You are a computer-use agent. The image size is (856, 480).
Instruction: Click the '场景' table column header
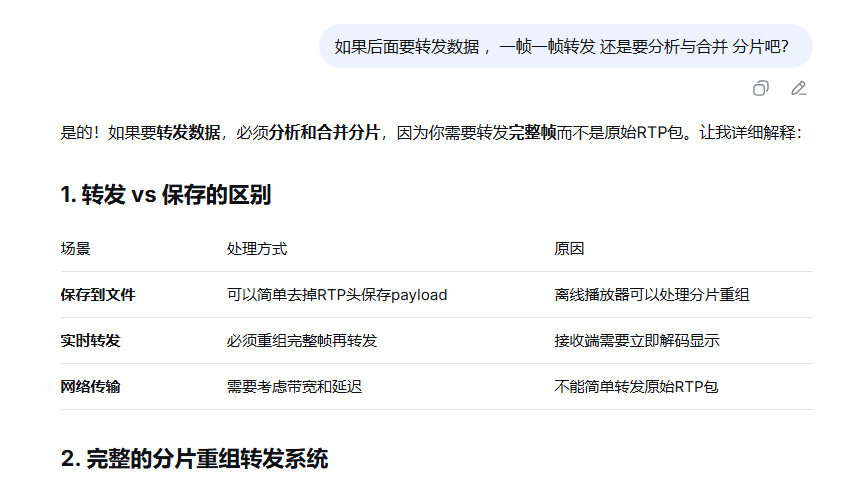[x=76, y=249]
